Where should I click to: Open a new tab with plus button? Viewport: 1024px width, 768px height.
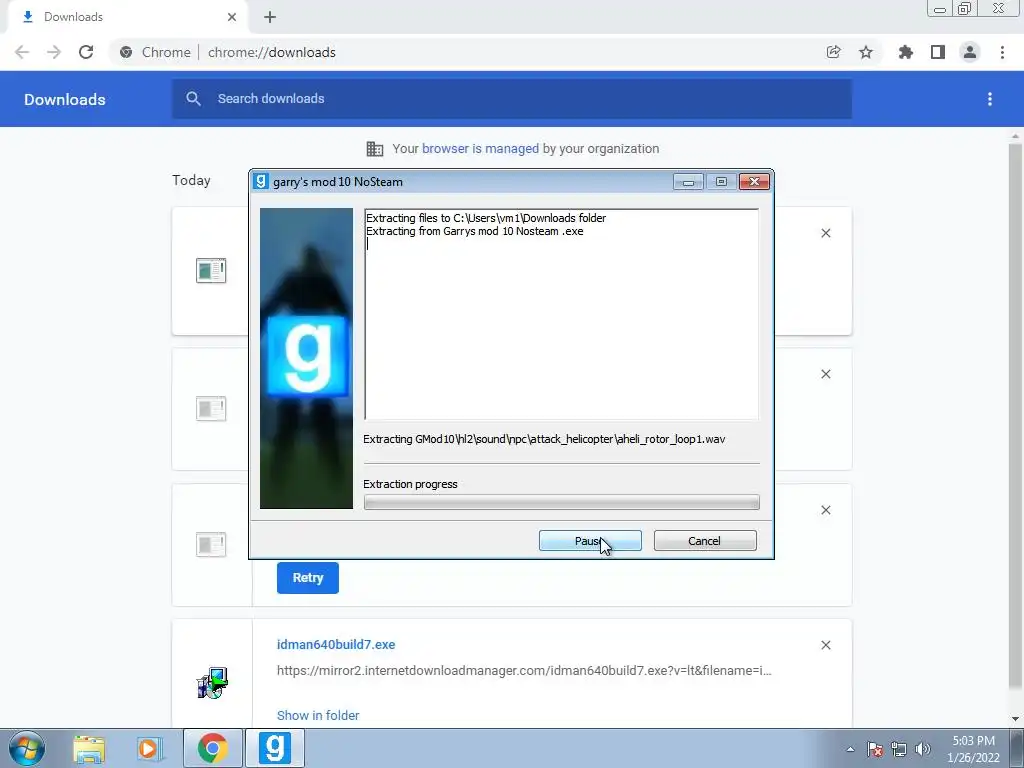coord(270,17)
